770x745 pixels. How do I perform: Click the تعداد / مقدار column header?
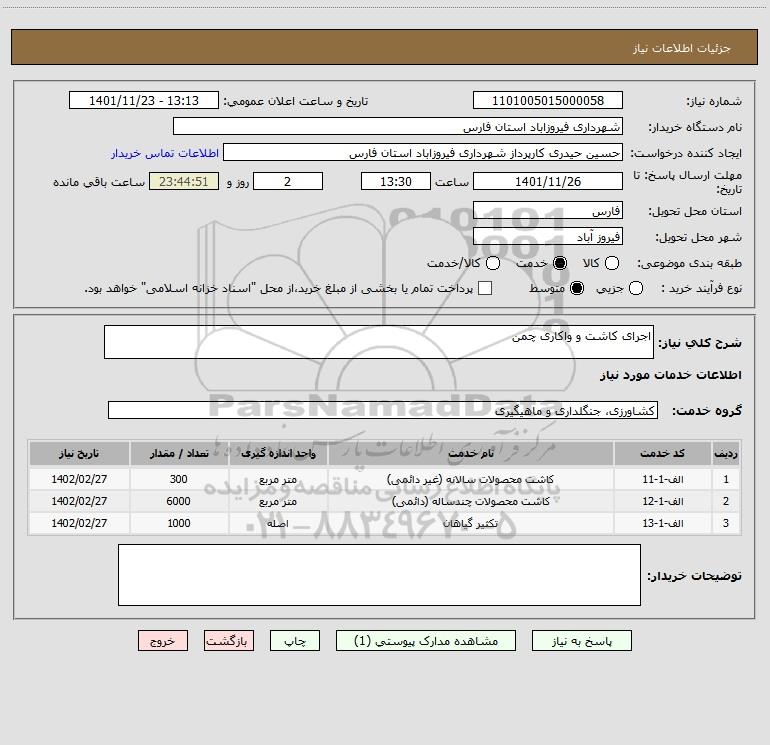pos(179,453)
